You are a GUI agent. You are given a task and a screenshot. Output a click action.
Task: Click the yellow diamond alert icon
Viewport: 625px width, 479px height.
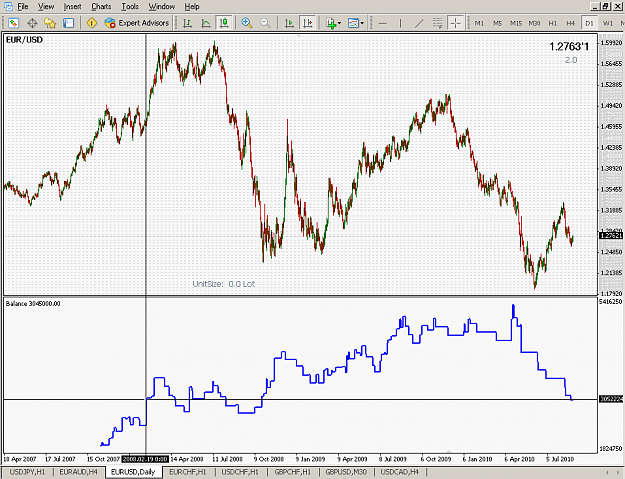[x=92, y=23]
